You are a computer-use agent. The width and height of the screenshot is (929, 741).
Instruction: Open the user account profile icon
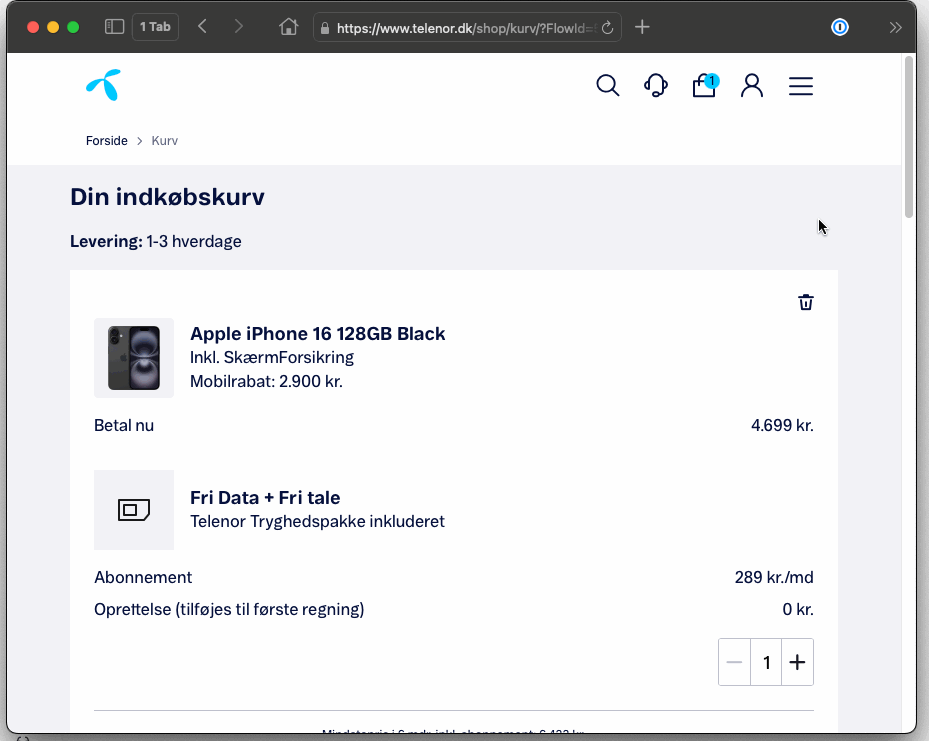pos(752,86)
